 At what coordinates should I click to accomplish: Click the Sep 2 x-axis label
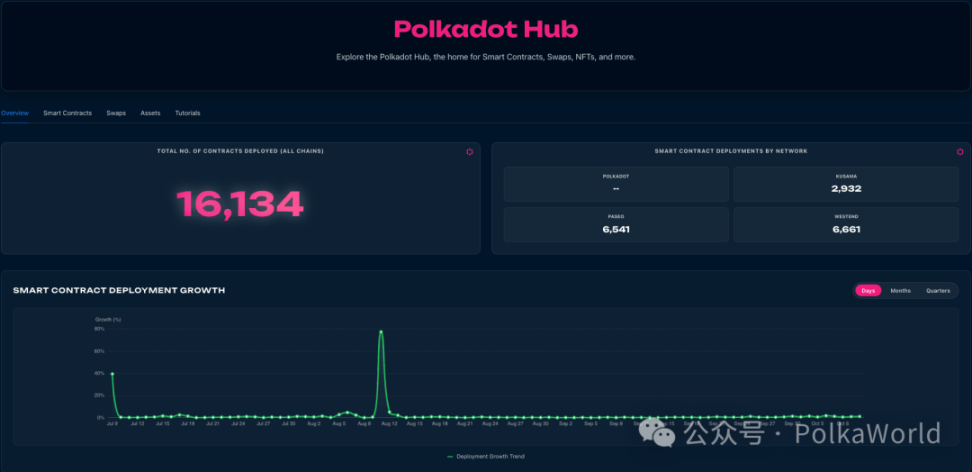point(565,424)
